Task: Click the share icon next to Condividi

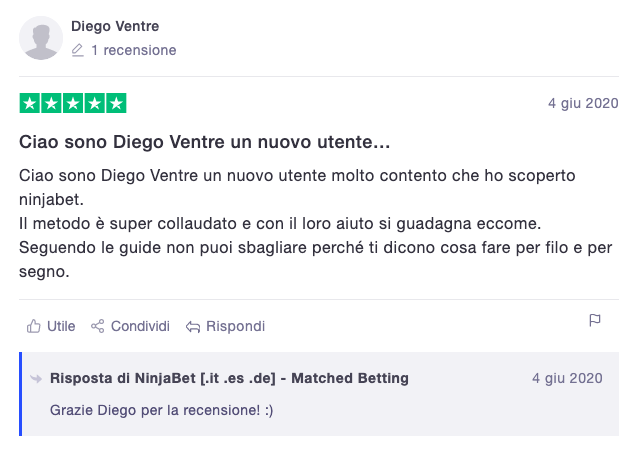Action: pos(98,326)
